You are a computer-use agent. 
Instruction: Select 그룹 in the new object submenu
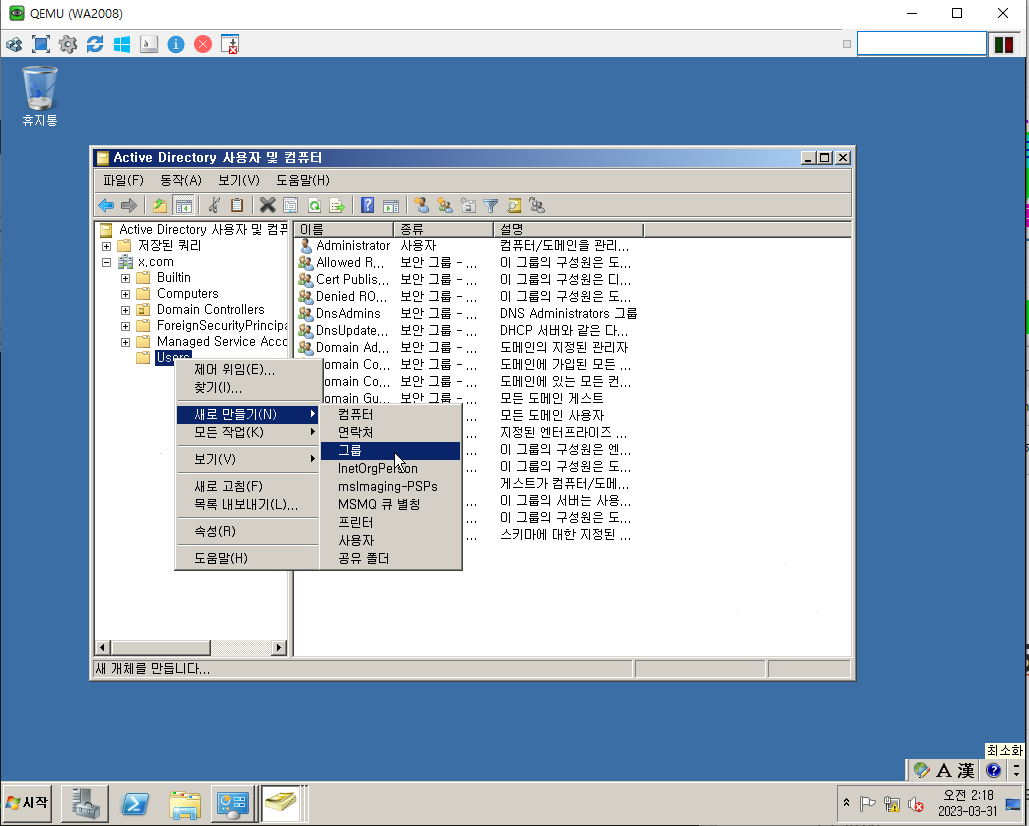click(390, 450)
